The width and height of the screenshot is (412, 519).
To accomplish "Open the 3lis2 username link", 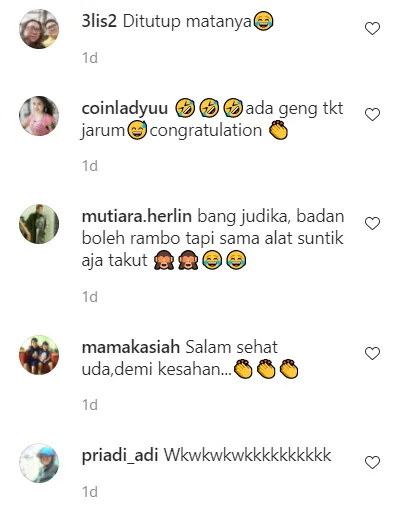I will tap(99, 21).
